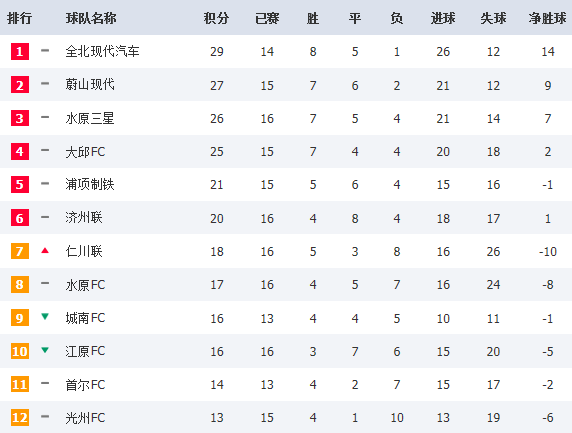Open team 全北现代汽车
The image size is (572, 433).
(103, 51)
